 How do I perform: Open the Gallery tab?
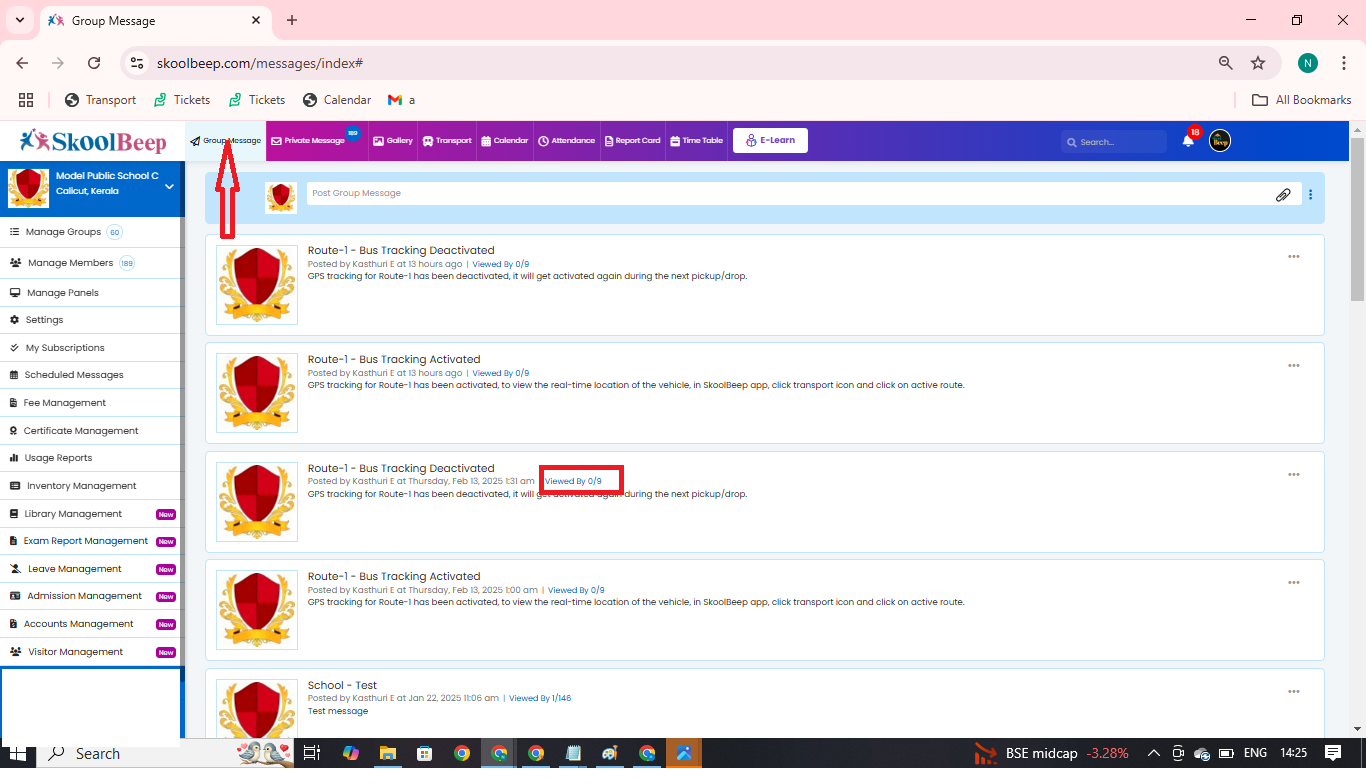pyautogui.click(x=393, y=141)
